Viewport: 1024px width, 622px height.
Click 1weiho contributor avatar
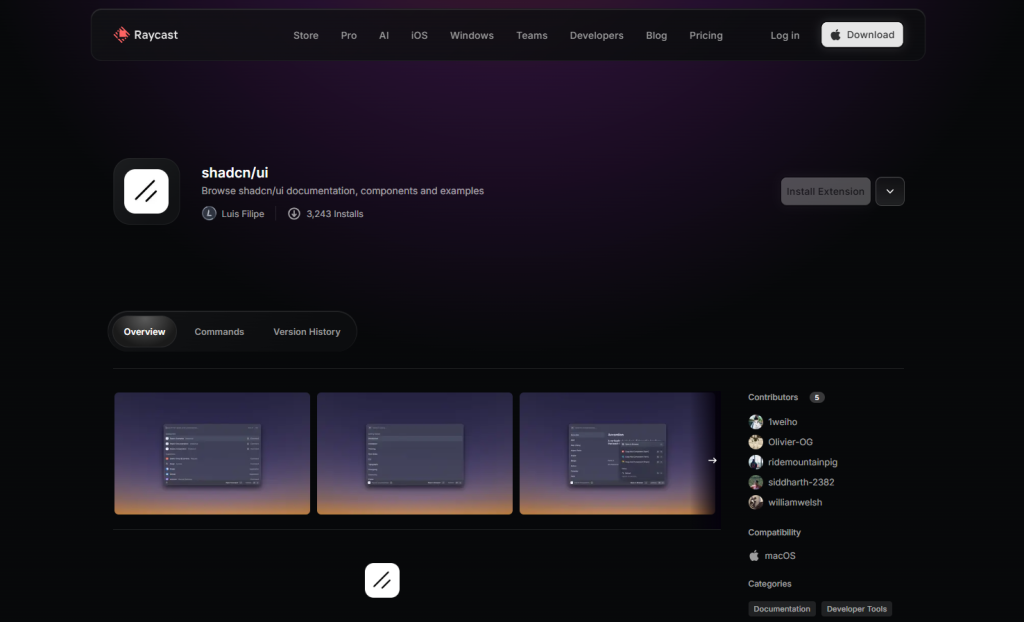pos(756,422)
